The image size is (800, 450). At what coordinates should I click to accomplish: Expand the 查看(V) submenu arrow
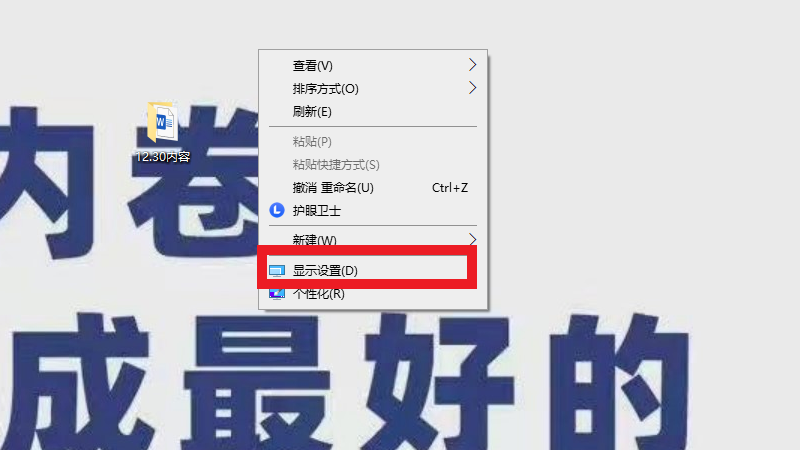coord(472,65)
